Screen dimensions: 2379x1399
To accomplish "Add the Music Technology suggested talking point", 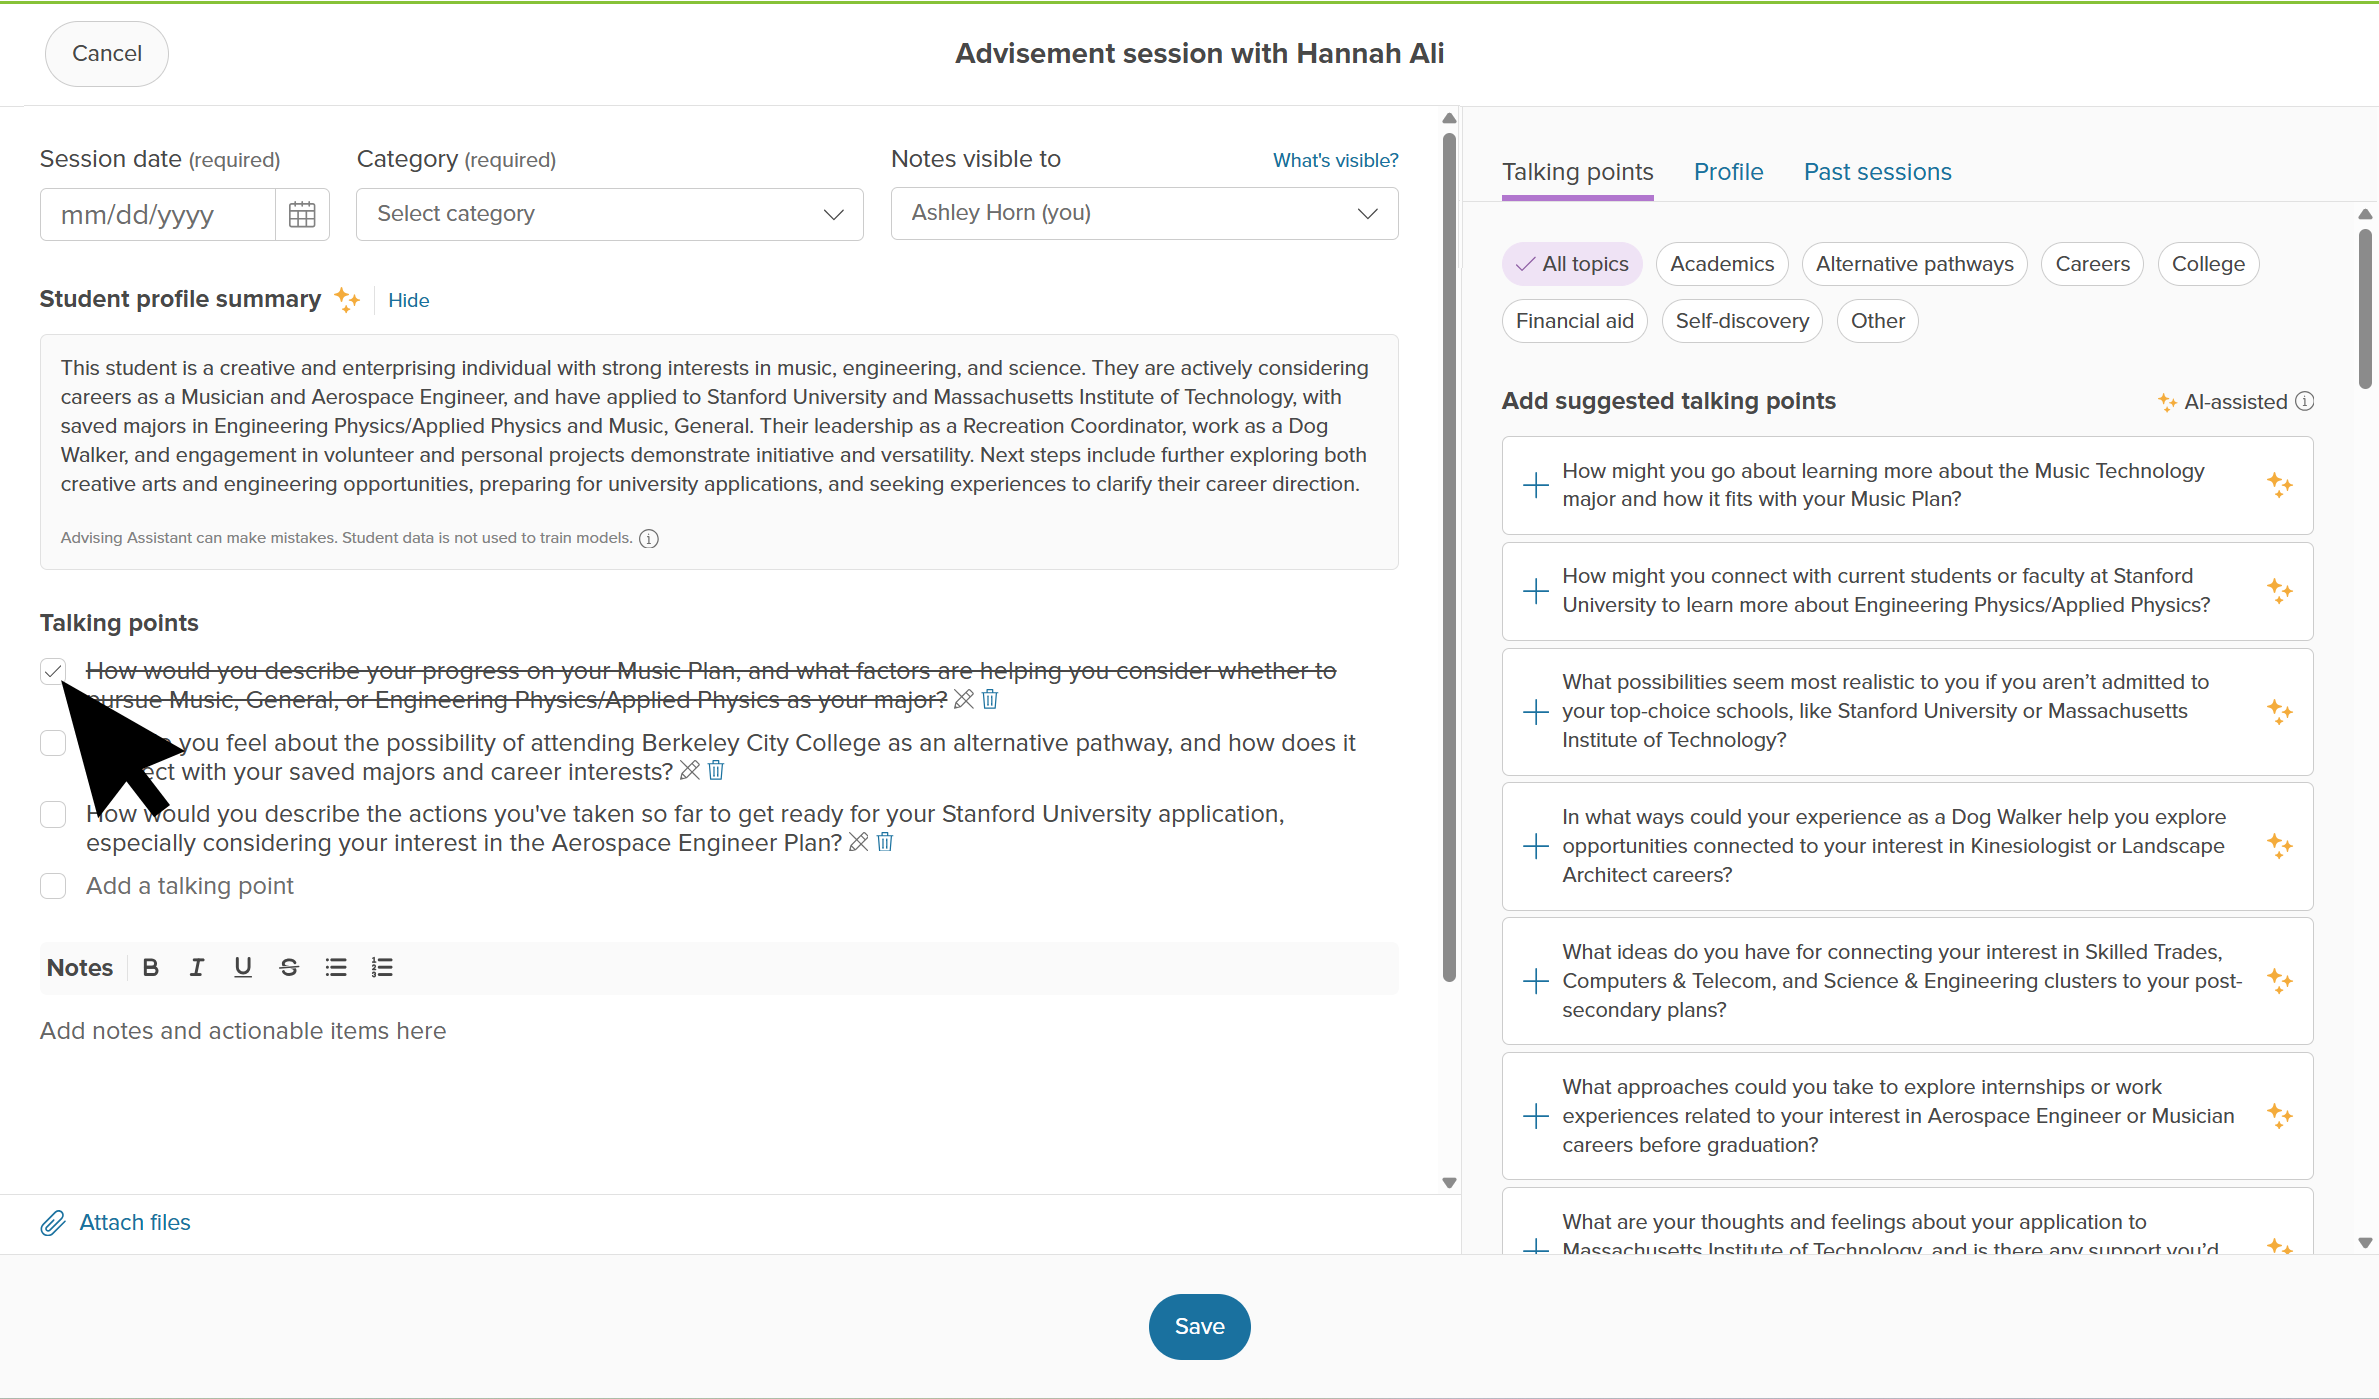I will [x=1536, y=485].
